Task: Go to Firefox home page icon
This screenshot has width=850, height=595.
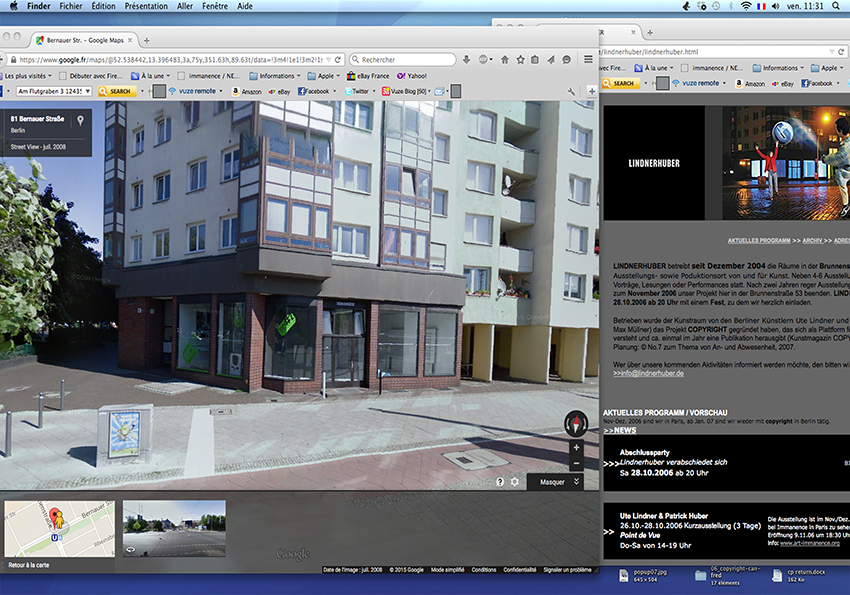Action: coord(505,60)
